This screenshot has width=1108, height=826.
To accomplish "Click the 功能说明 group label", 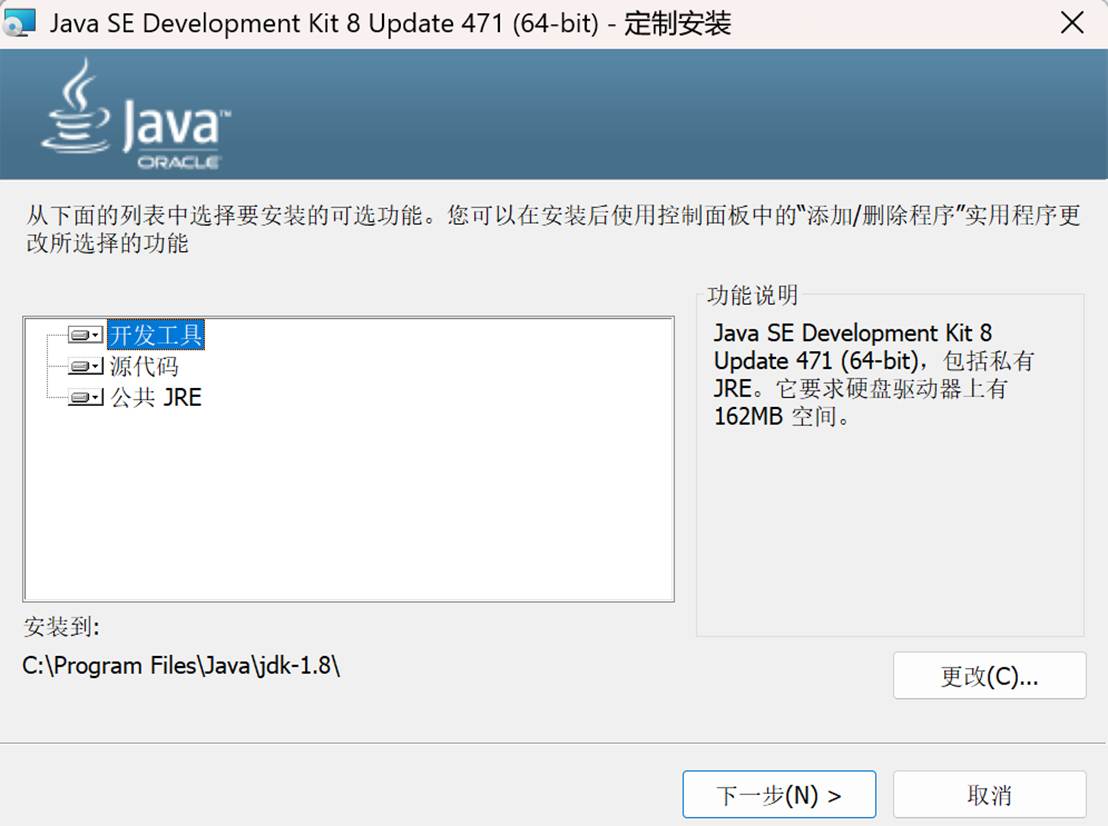I will point(753,295).
